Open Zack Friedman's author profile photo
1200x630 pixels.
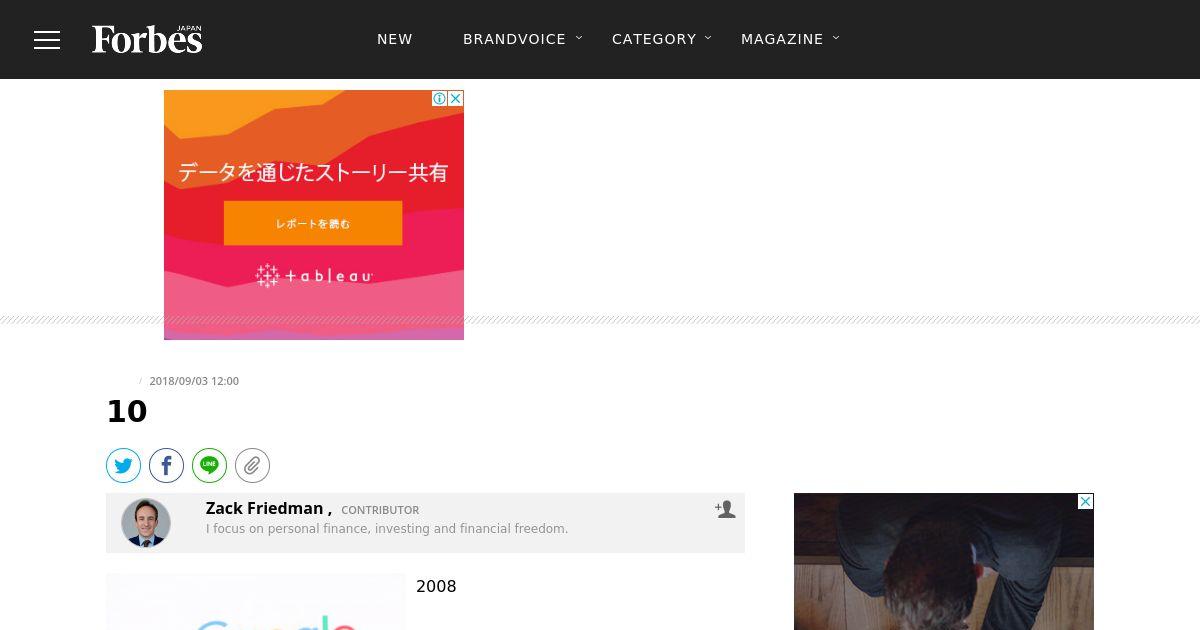(x=146, y=522)
